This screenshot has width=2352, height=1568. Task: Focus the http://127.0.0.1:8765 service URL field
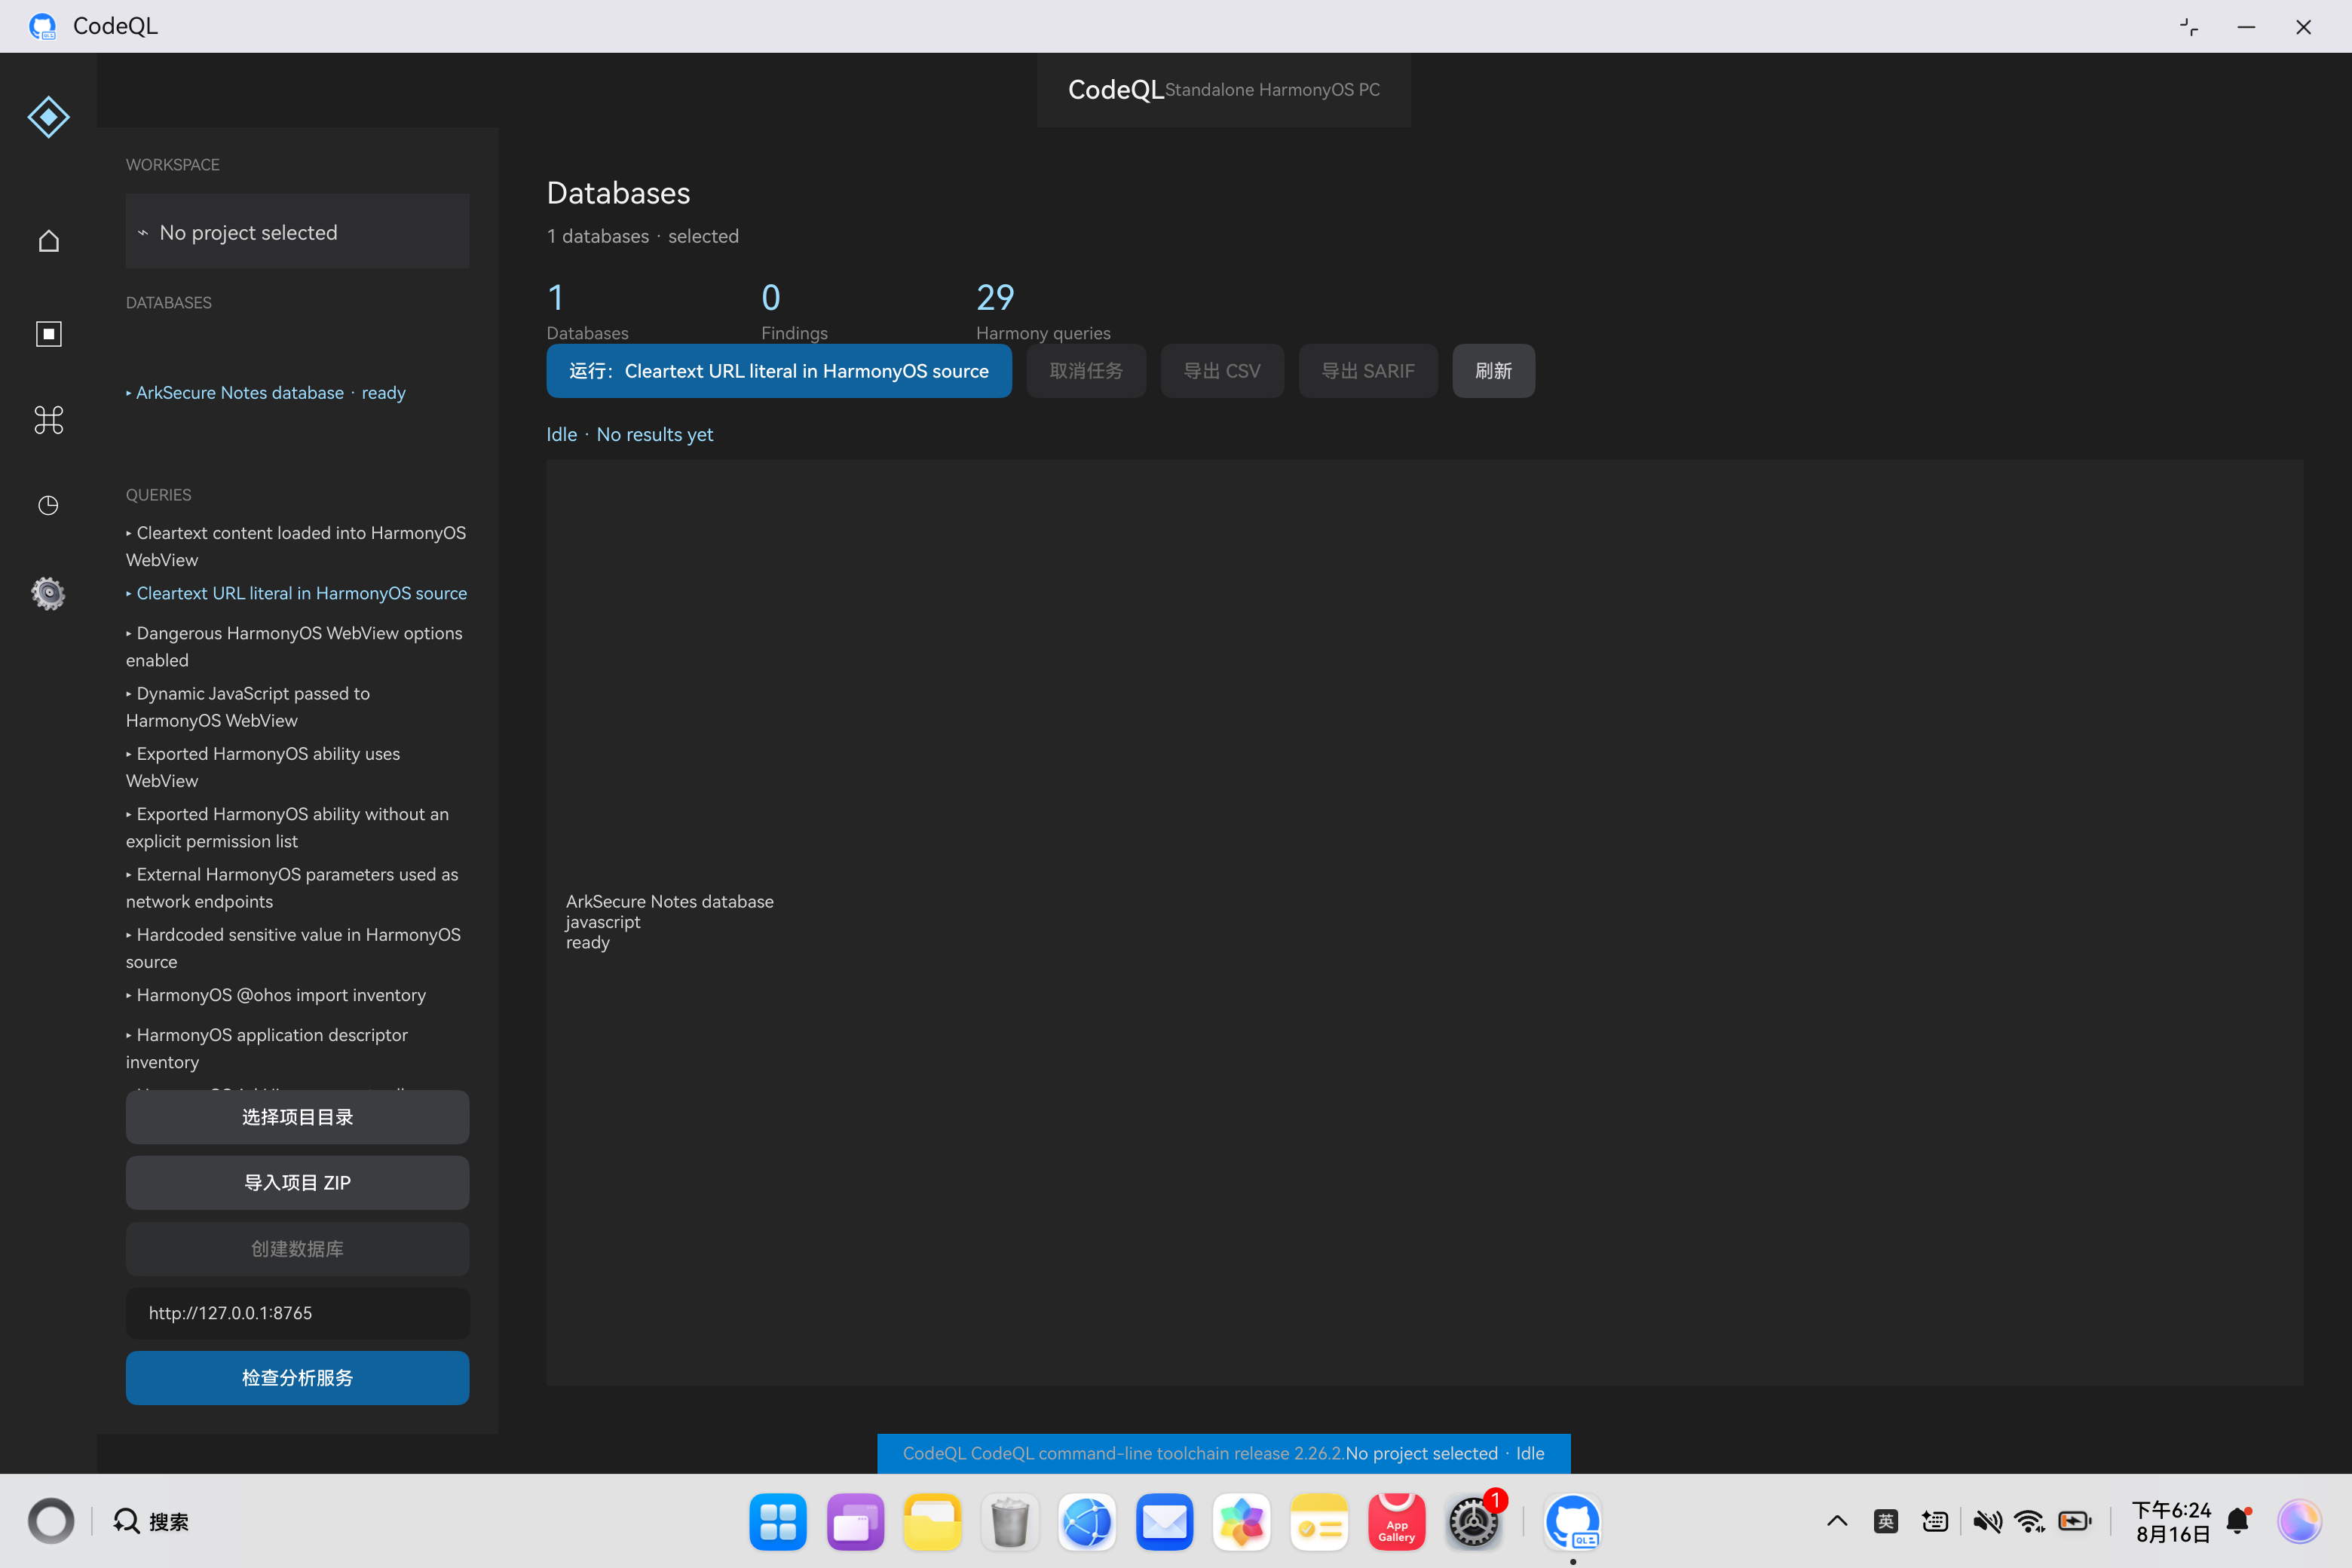click(x=297, y=1313)
